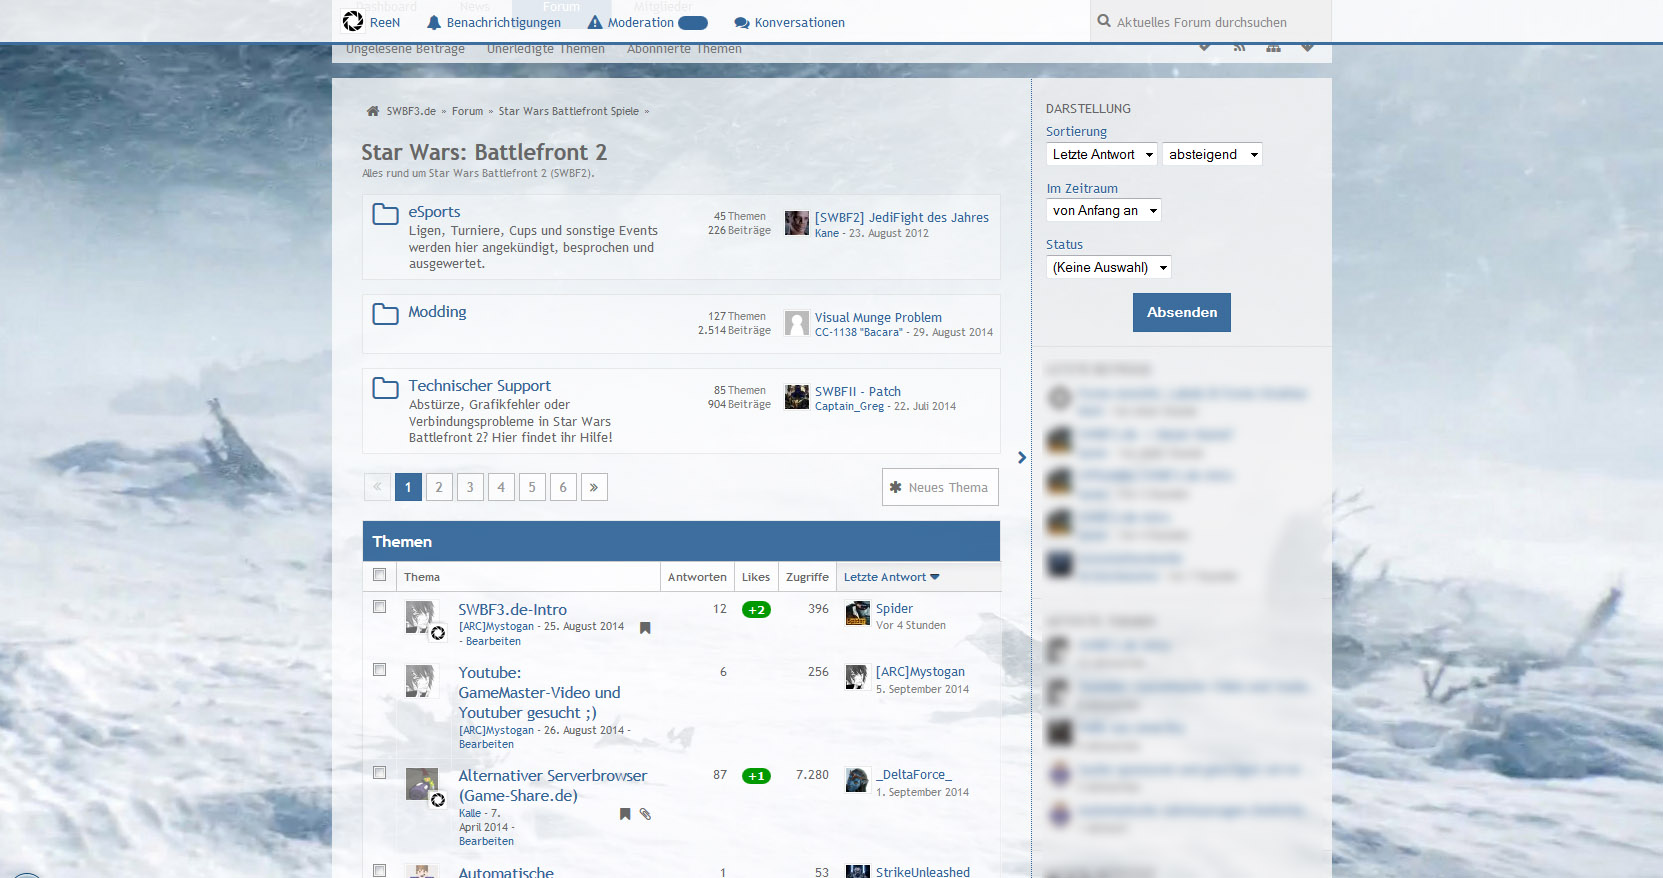Open Benachrichtigungen bell notifications
The width and height of the screenshot is (1663, 878).
[x=434, y=22]
